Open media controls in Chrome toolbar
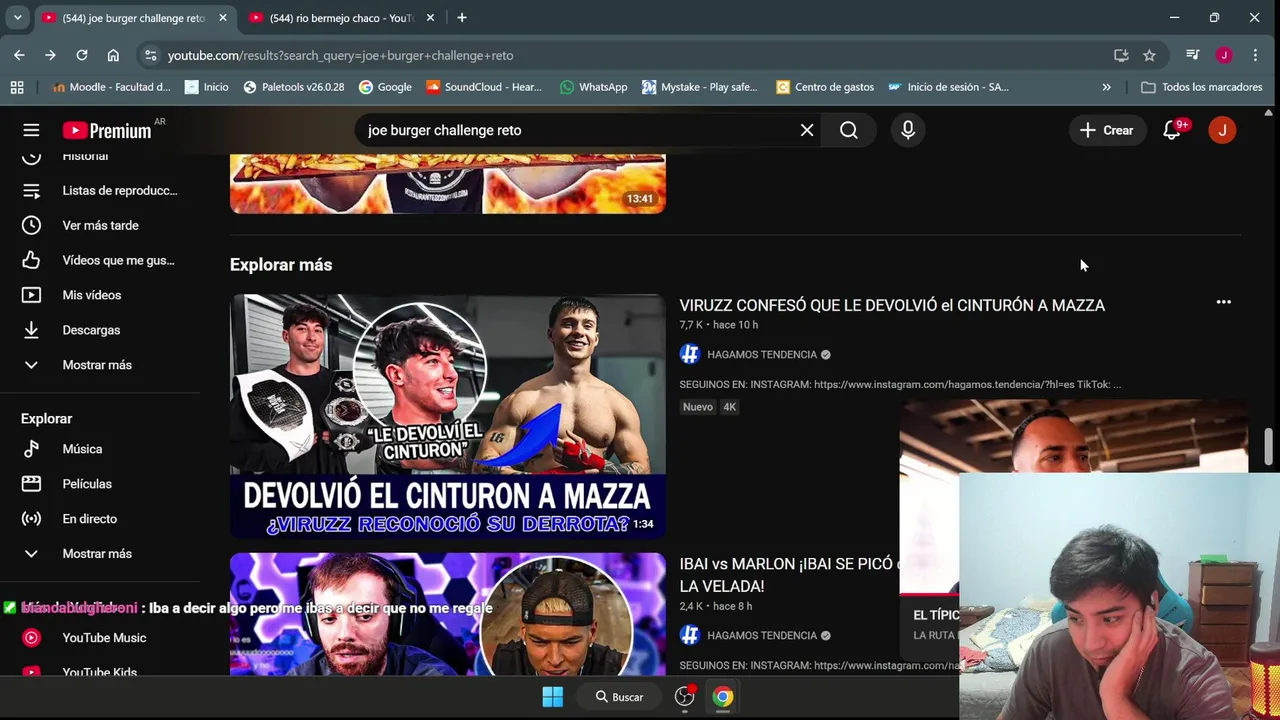Screen dimensions: 1280x720 pos(1192,55)
